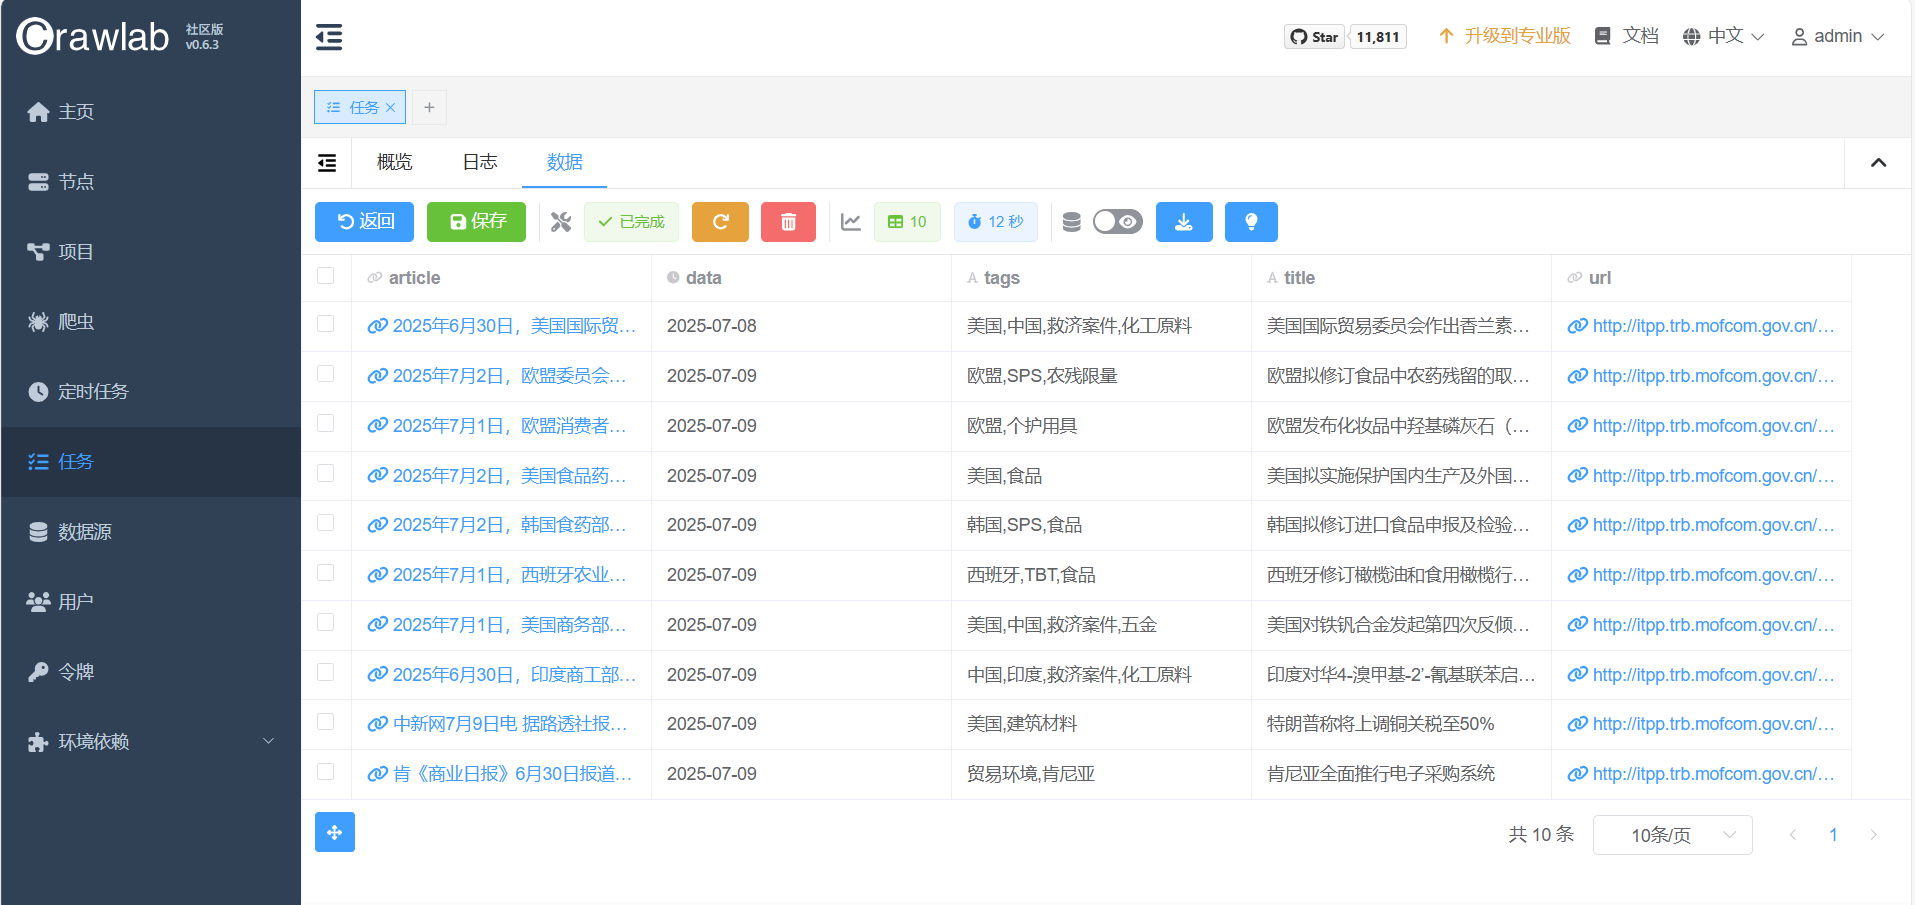Go to the next page with the pagination arrow
The height and width of the screenshot is (905, 1915).
[1872, 834]
